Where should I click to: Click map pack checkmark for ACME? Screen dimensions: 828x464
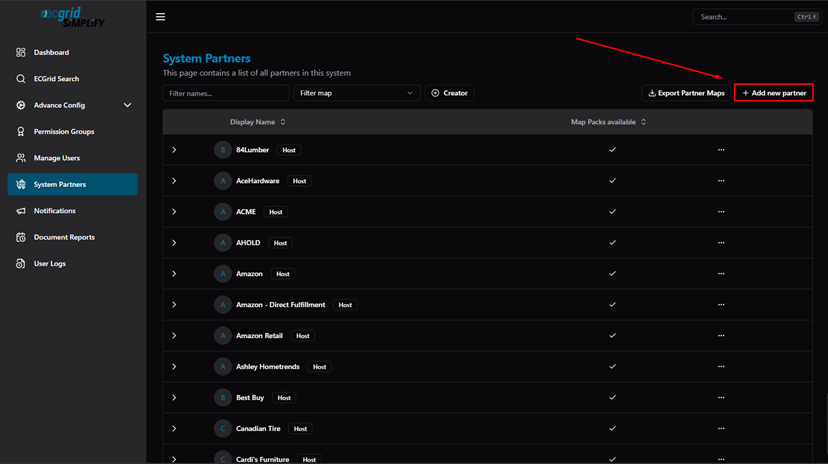coord(613,212)
